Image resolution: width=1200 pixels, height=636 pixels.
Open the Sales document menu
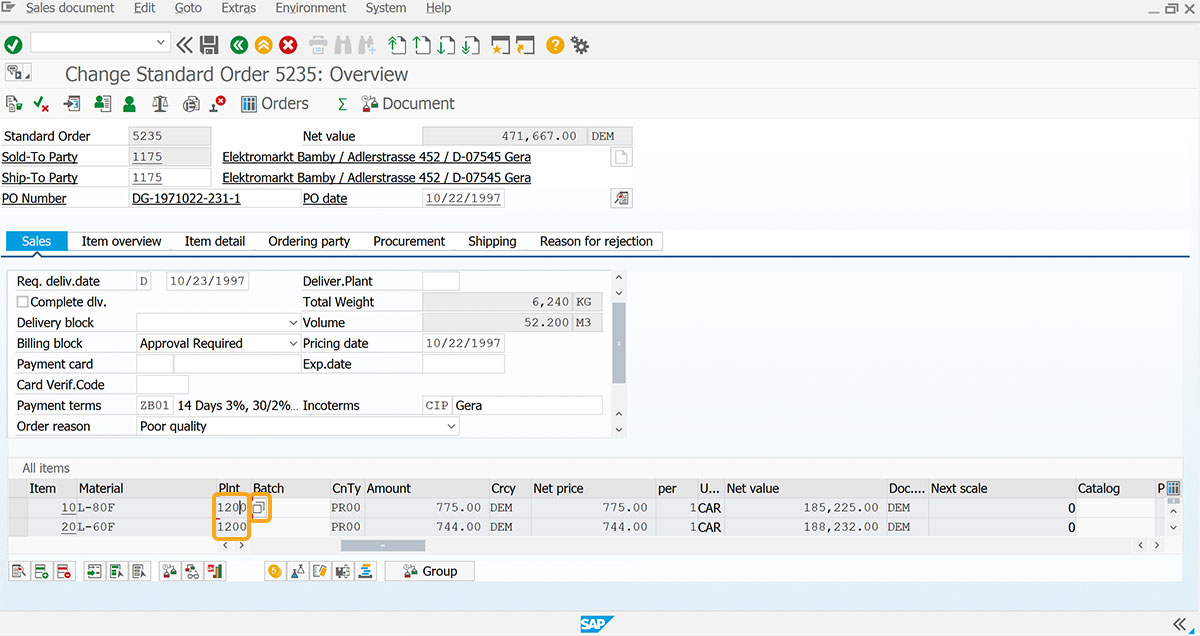(x=70, y=8)
